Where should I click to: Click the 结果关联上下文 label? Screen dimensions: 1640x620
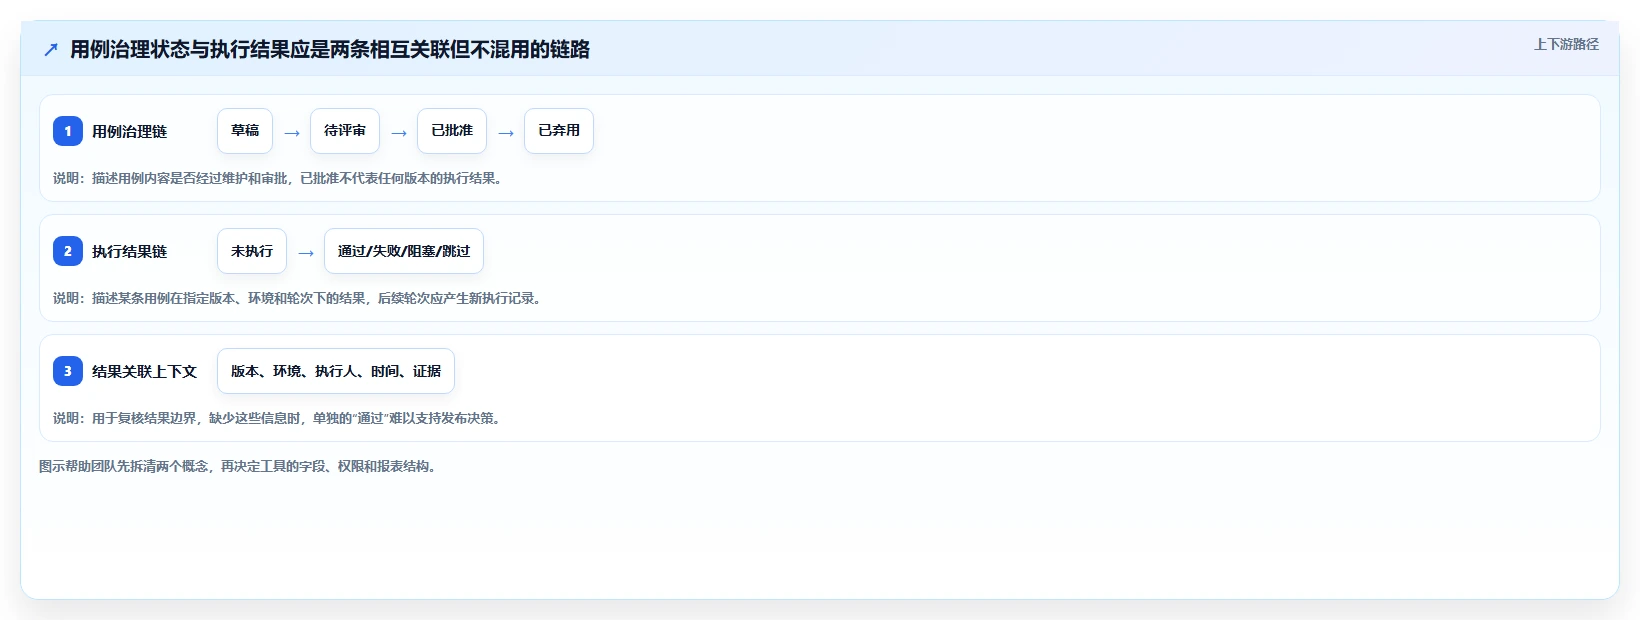(x=145, y=371)
